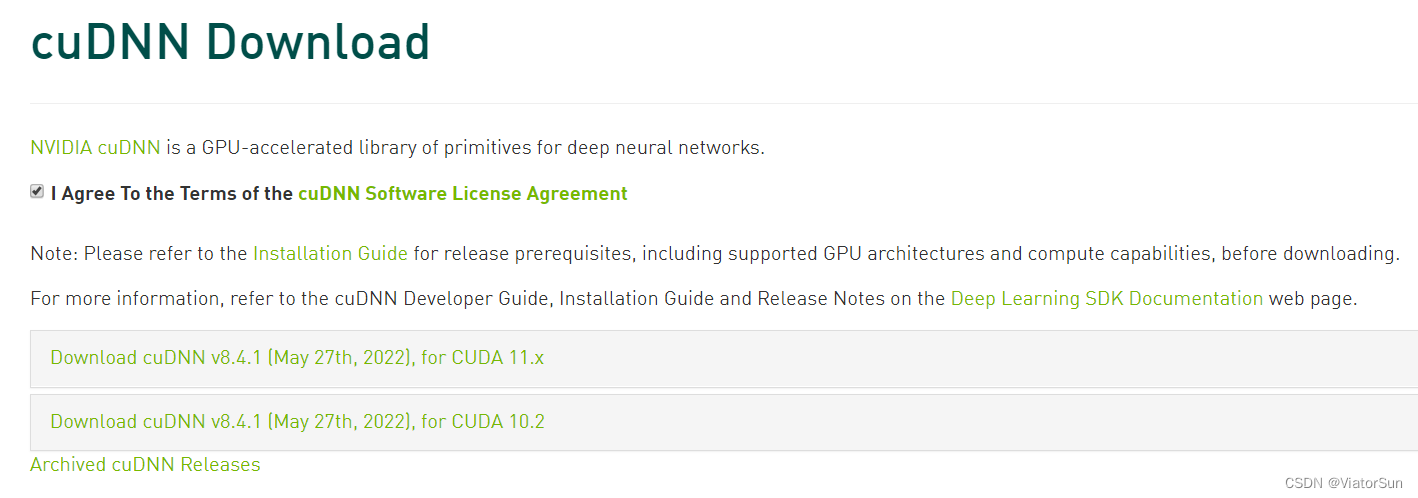
Task: Open the Deep Learning SDK Documentation link
Action: pyautogui.click(x=1106, y=298)
